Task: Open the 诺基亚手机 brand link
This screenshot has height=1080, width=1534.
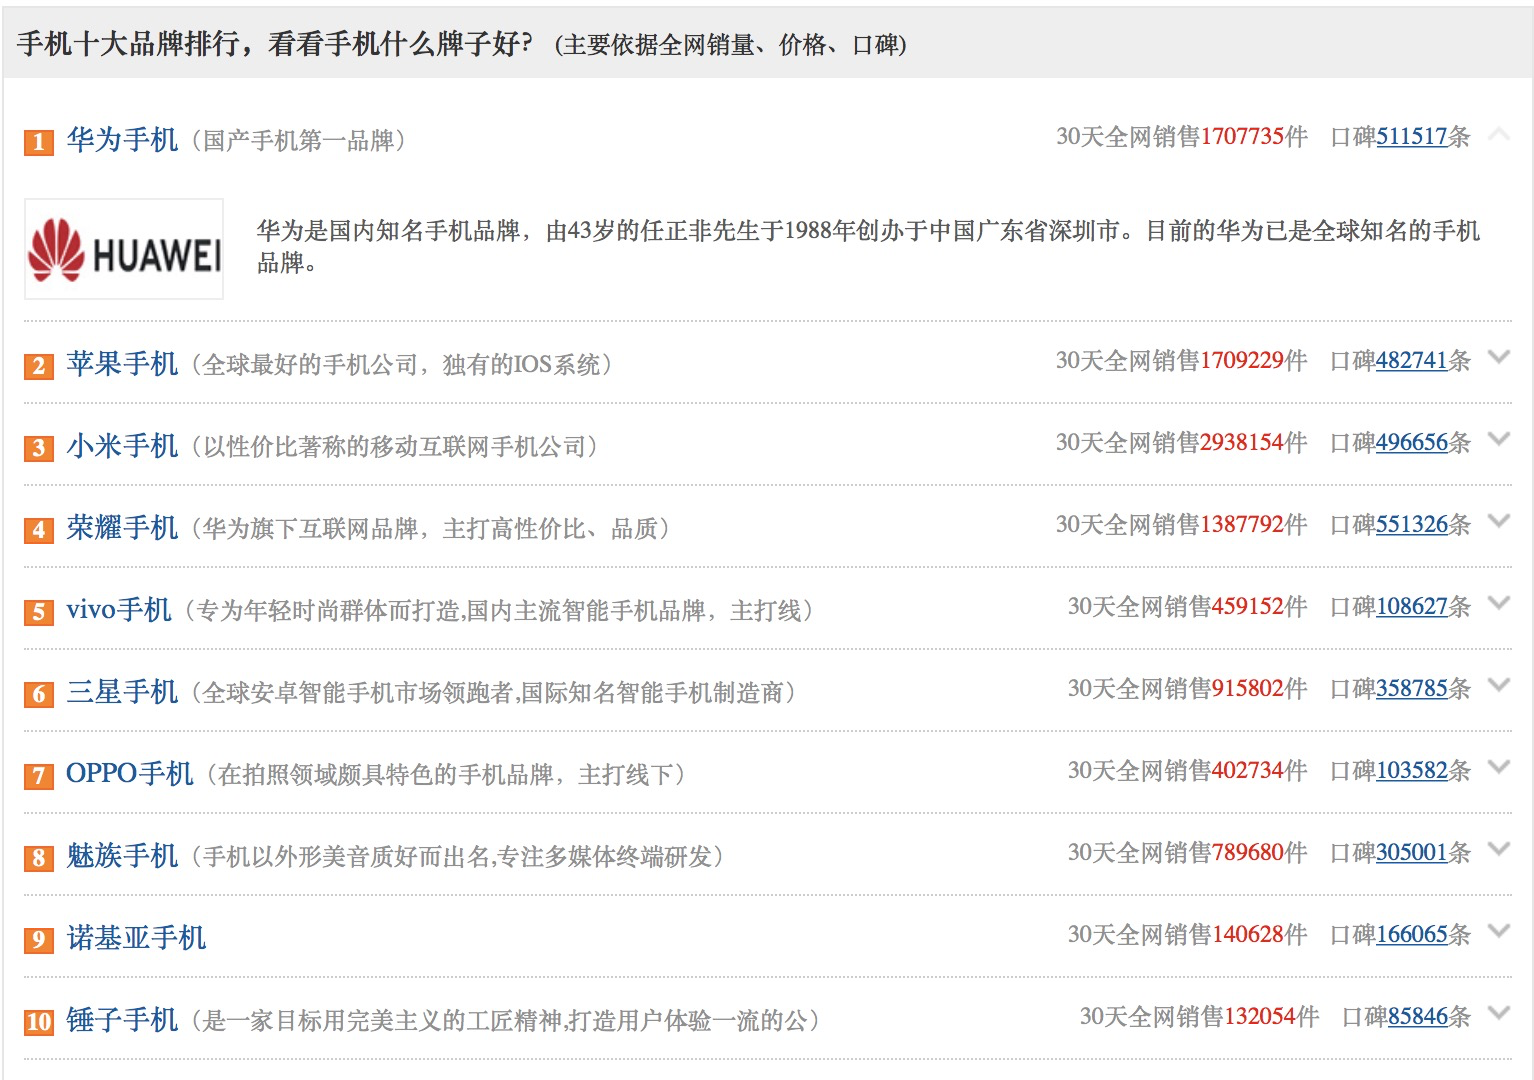Action: (x=136, y=938)
